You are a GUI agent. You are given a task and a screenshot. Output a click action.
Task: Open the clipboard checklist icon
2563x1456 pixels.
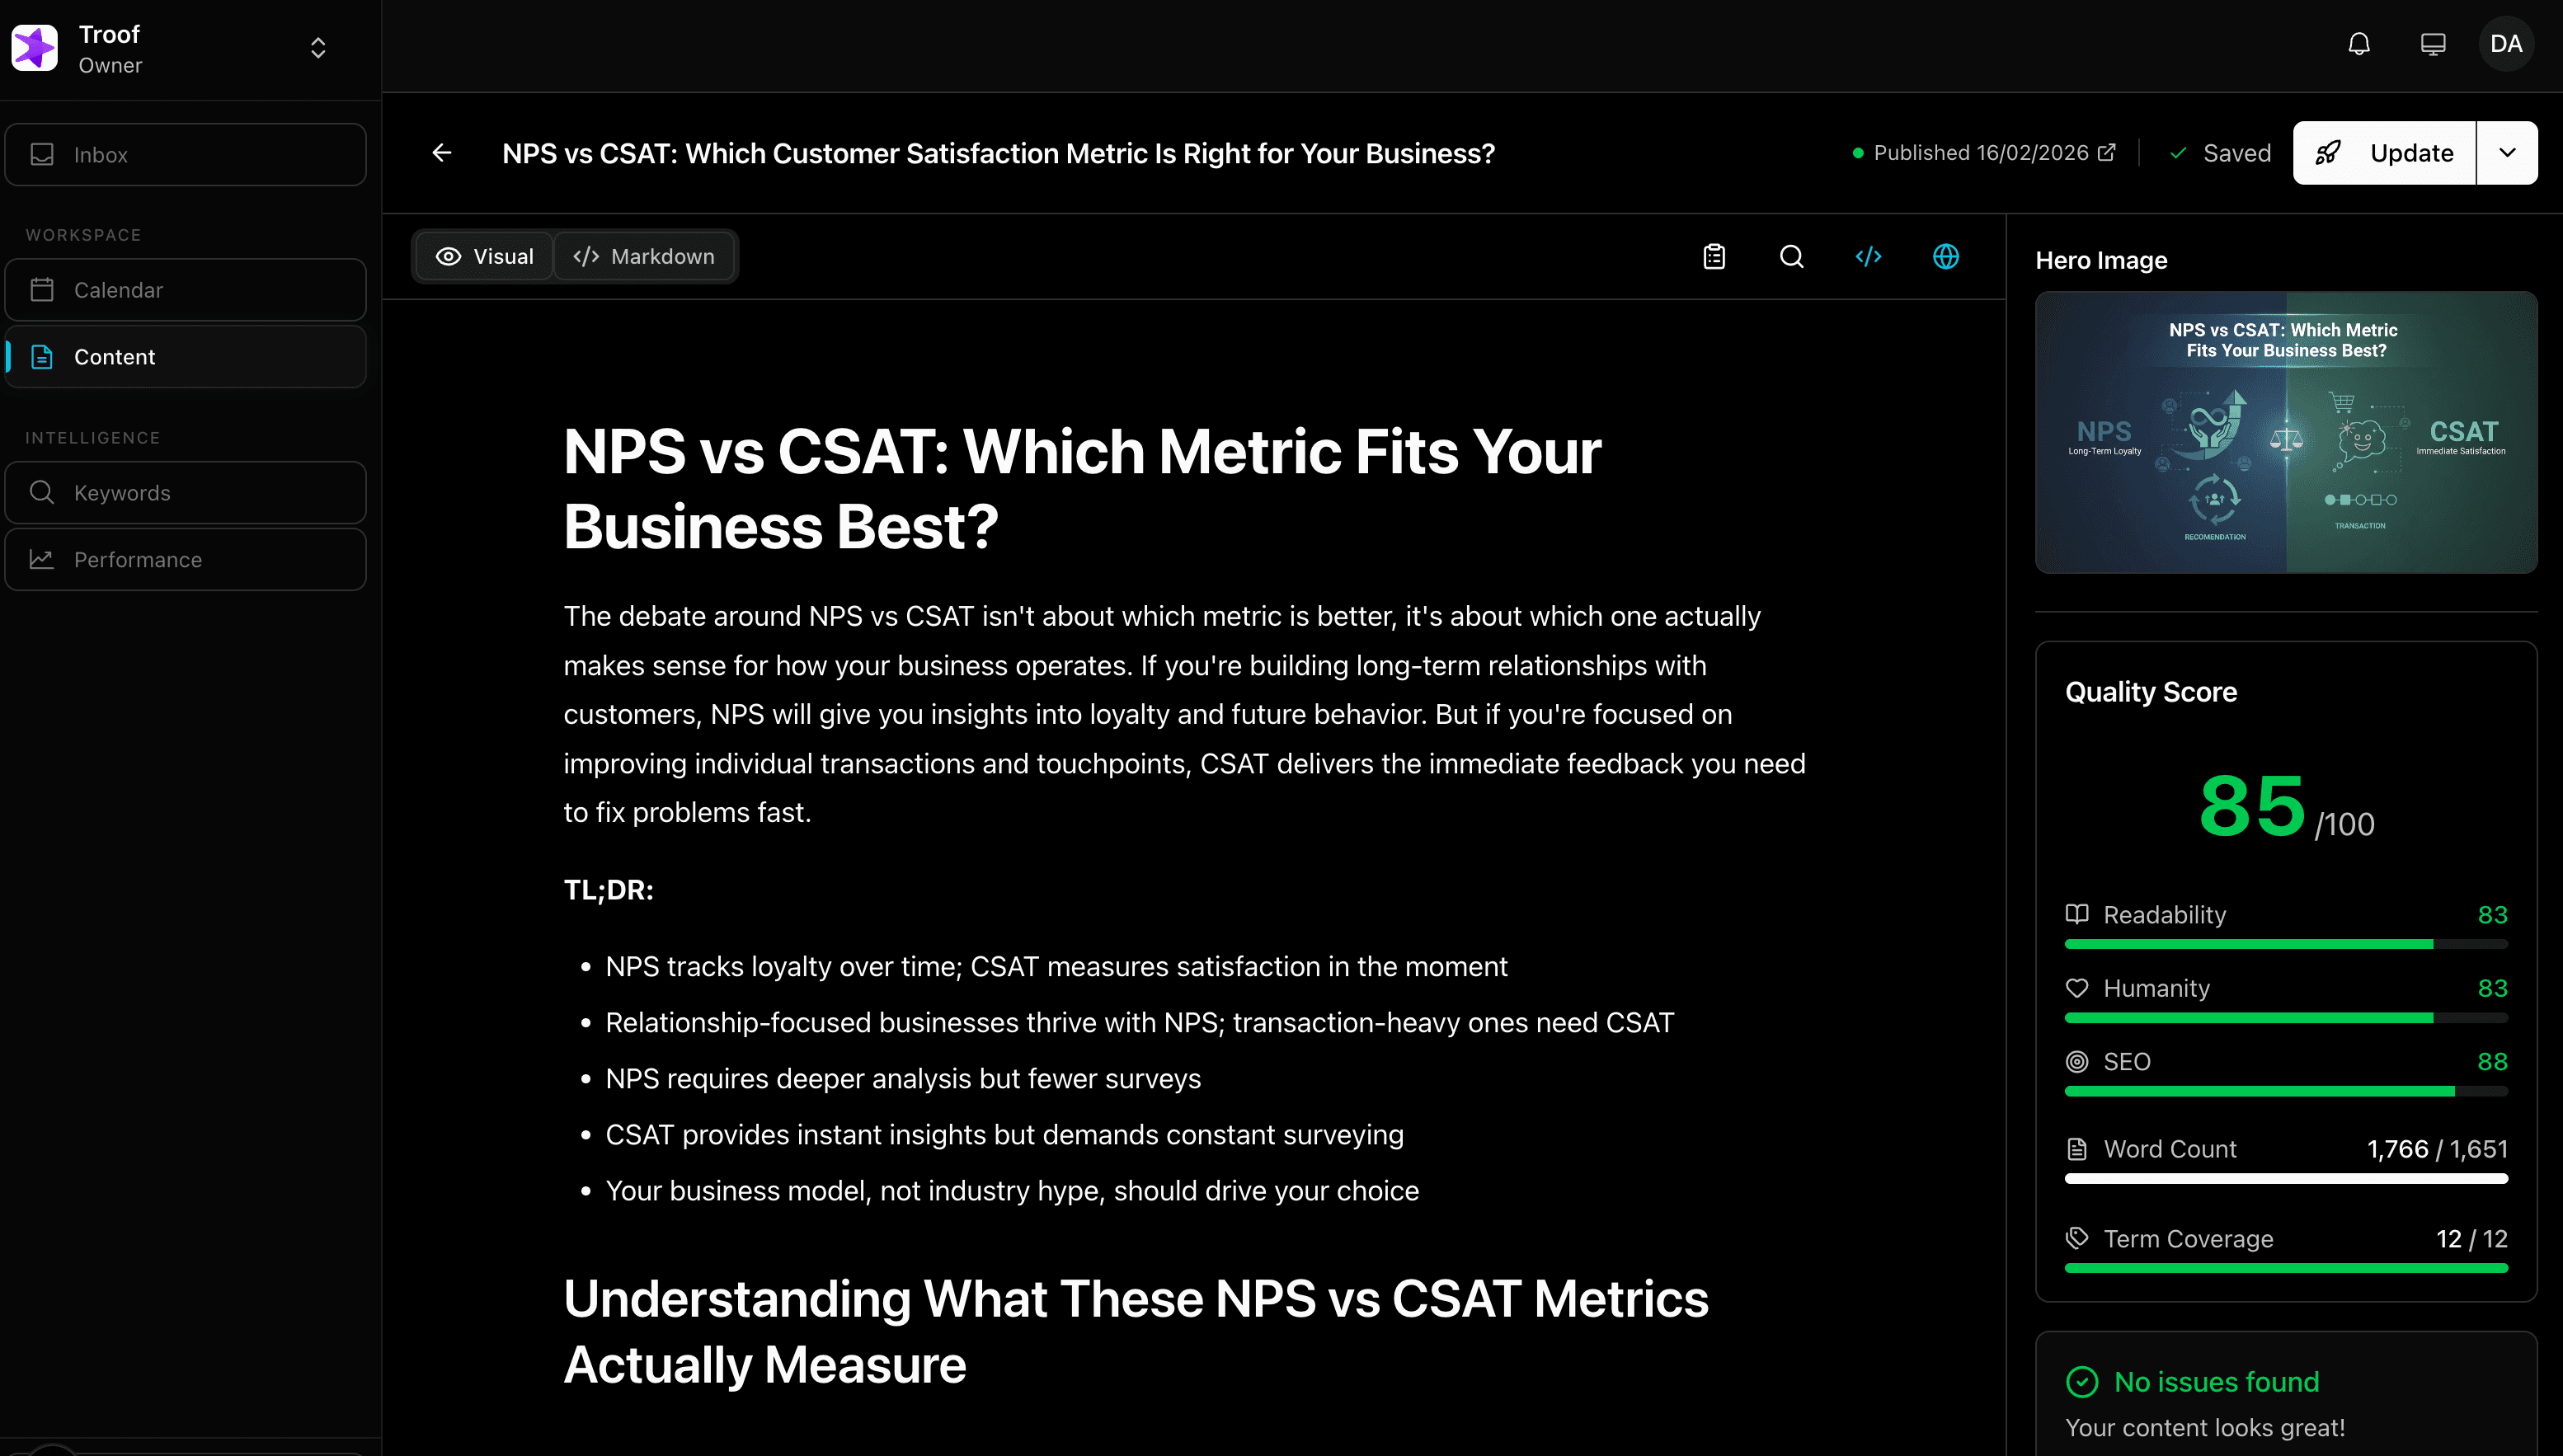coord(1714,257)
